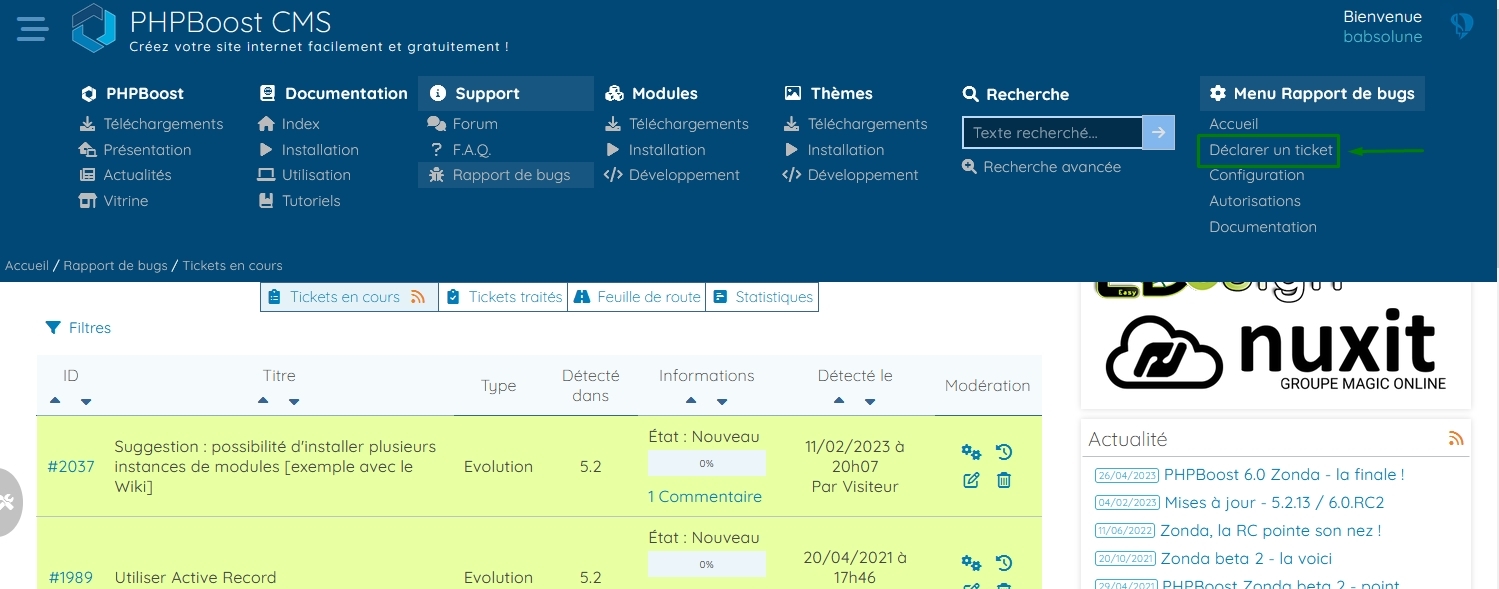
Task: Sort Titre column descending
Action: coord(294,402)
